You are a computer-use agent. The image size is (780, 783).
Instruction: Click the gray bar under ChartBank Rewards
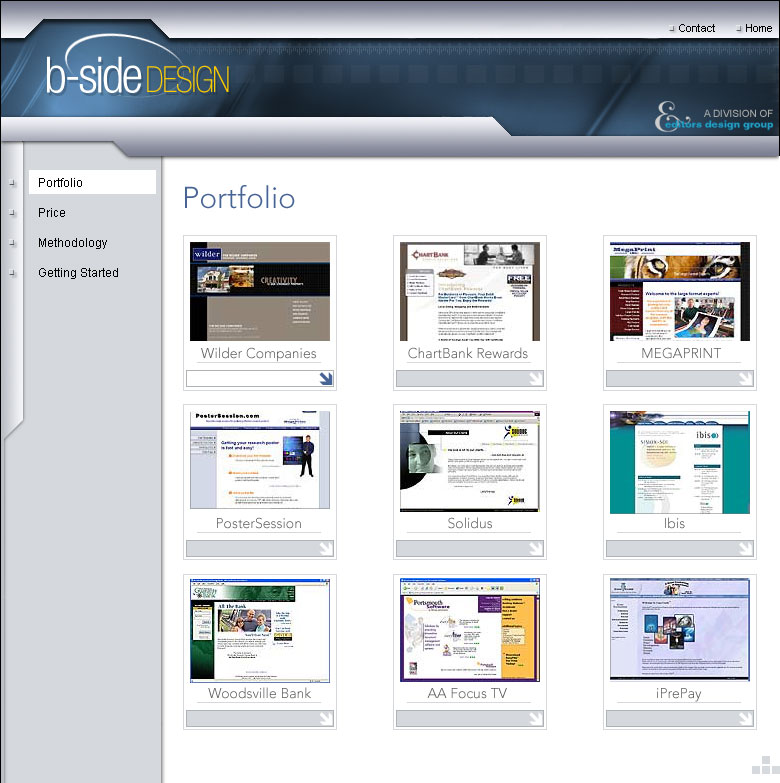pyautogui.click(x=470, y=379)
